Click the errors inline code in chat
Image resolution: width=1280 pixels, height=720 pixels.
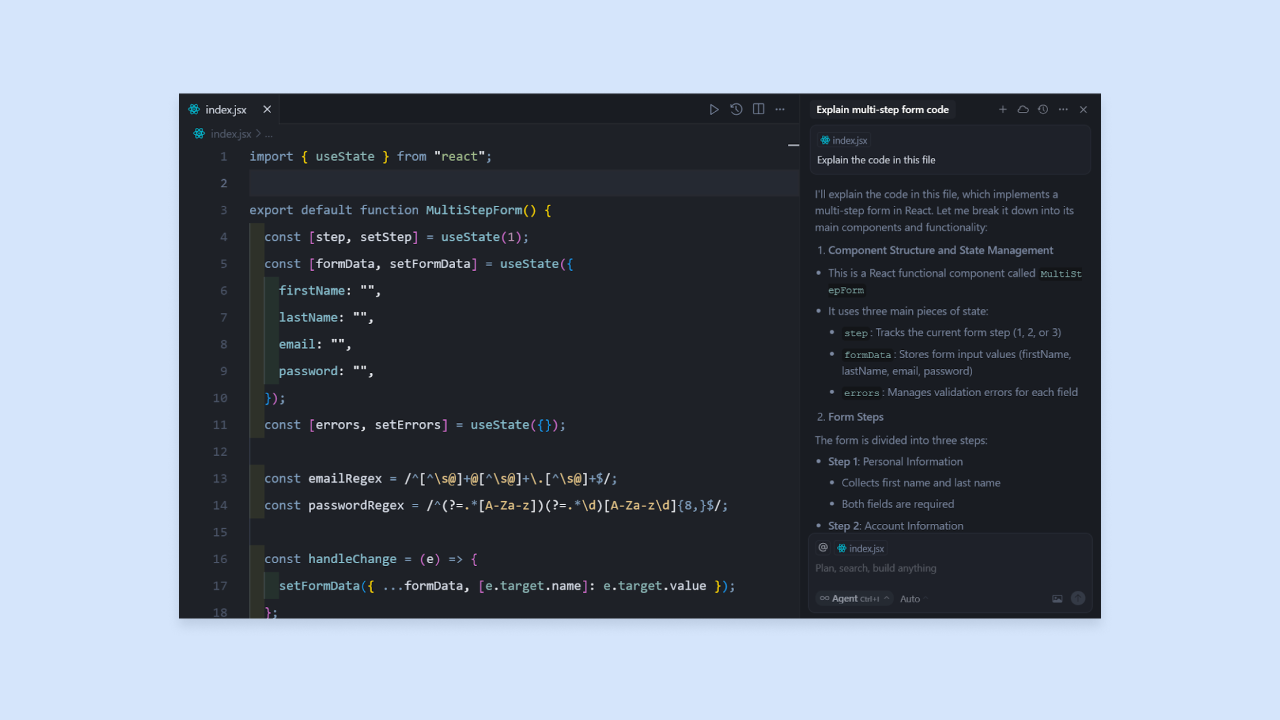(861, 393)
